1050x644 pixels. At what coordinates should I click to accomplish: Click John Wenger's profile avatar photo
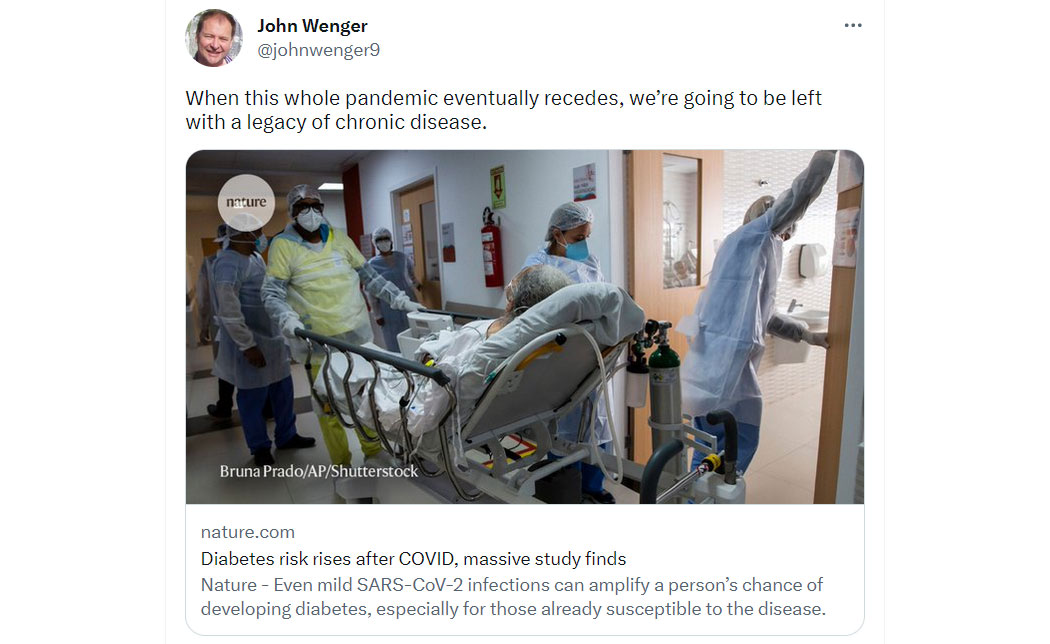coord(214,38)
